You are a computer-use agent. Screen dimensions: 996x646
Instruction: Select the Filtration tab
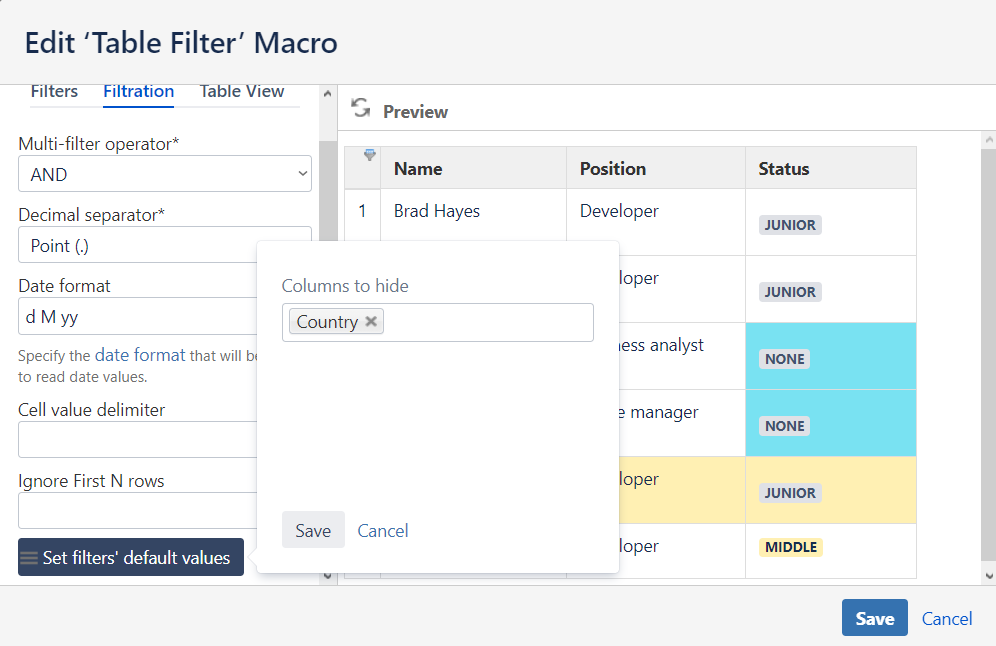point(138,91)
